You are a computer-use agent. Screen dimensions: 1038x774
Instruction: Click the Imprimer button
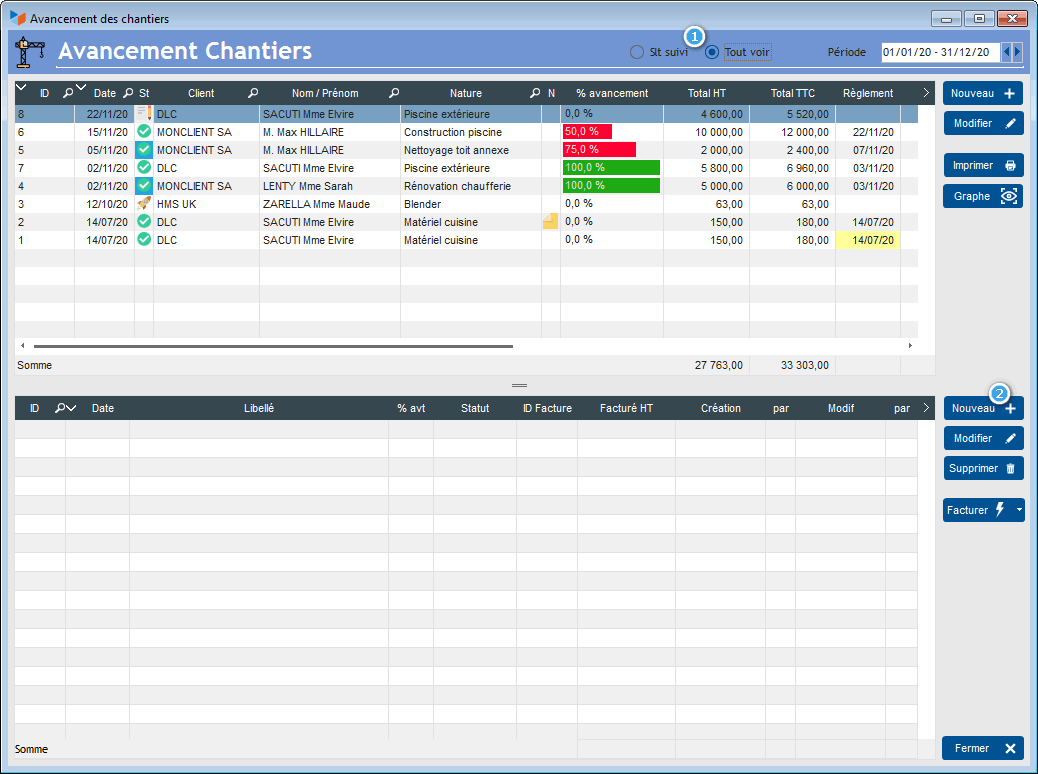point(983,165)
